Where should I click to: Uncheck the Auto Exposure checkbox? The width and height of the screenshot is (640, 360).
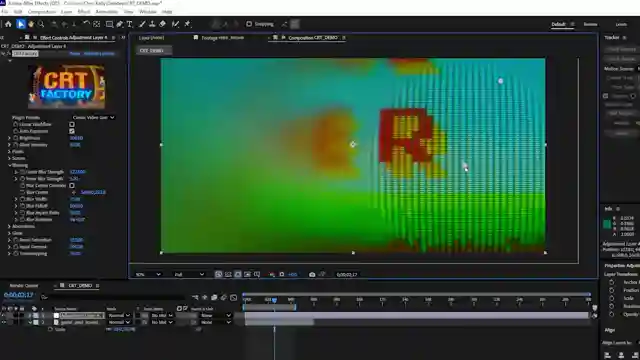[x=72, y=131]
